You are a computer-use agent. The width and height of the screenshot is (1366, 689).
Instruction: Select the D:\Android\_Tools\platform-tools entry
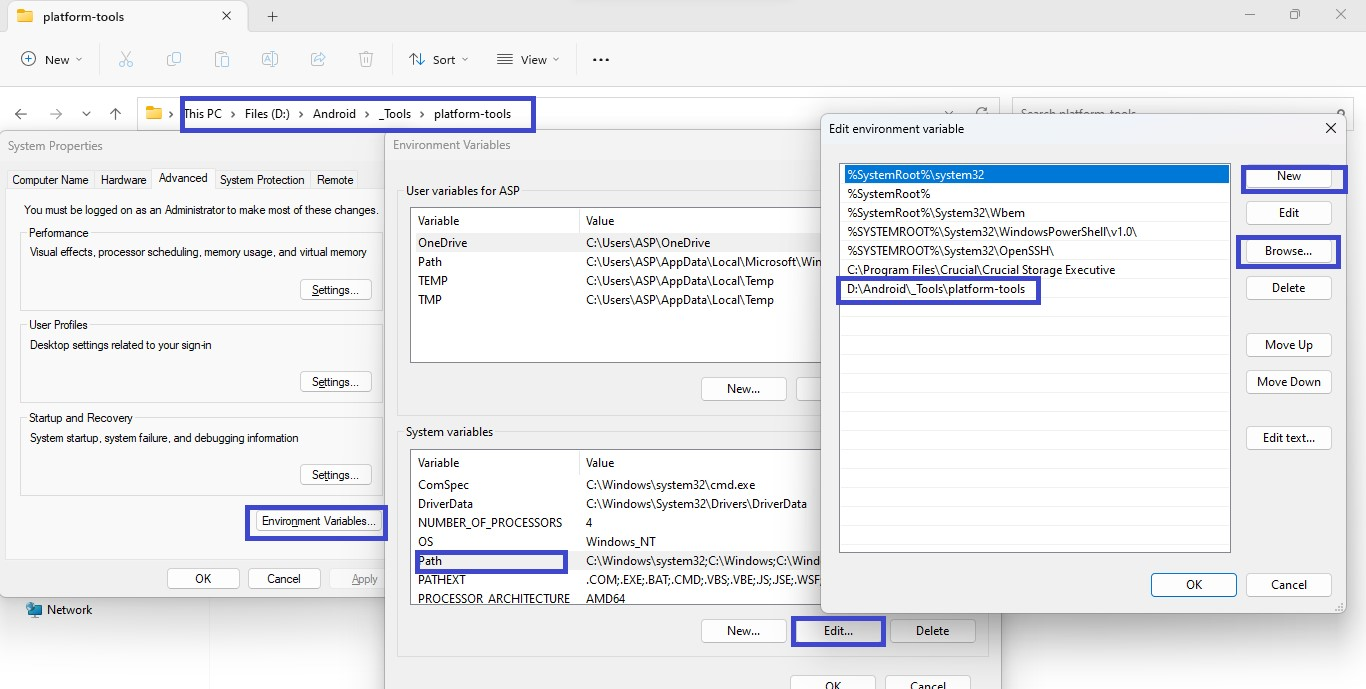tap(937, 290)
